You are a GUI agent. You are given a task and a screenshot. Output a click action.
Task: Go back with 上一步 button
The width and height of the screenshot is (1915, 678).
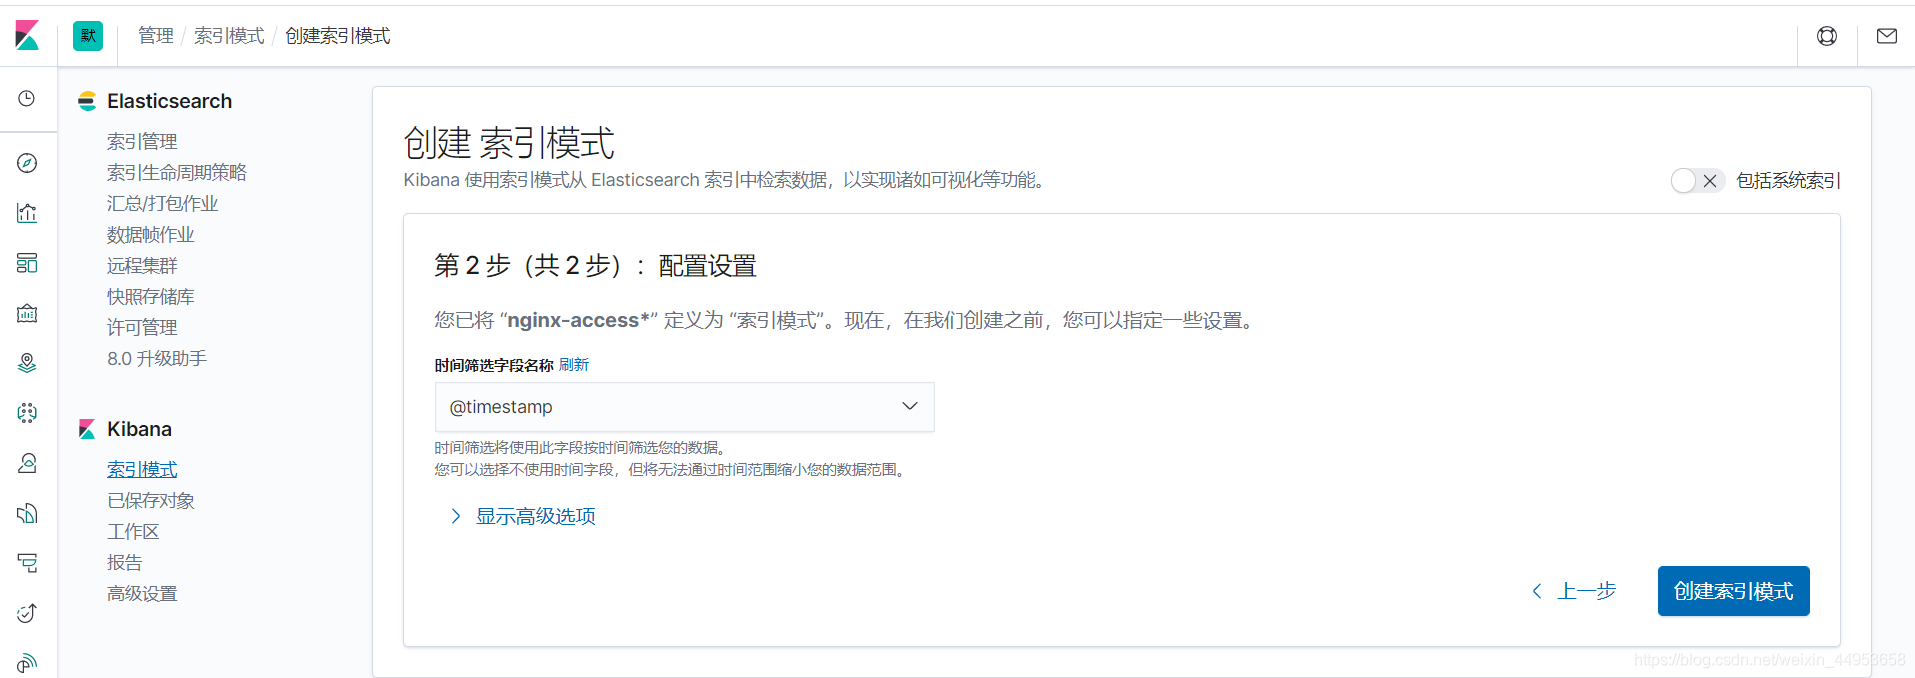coord(1575,591)
